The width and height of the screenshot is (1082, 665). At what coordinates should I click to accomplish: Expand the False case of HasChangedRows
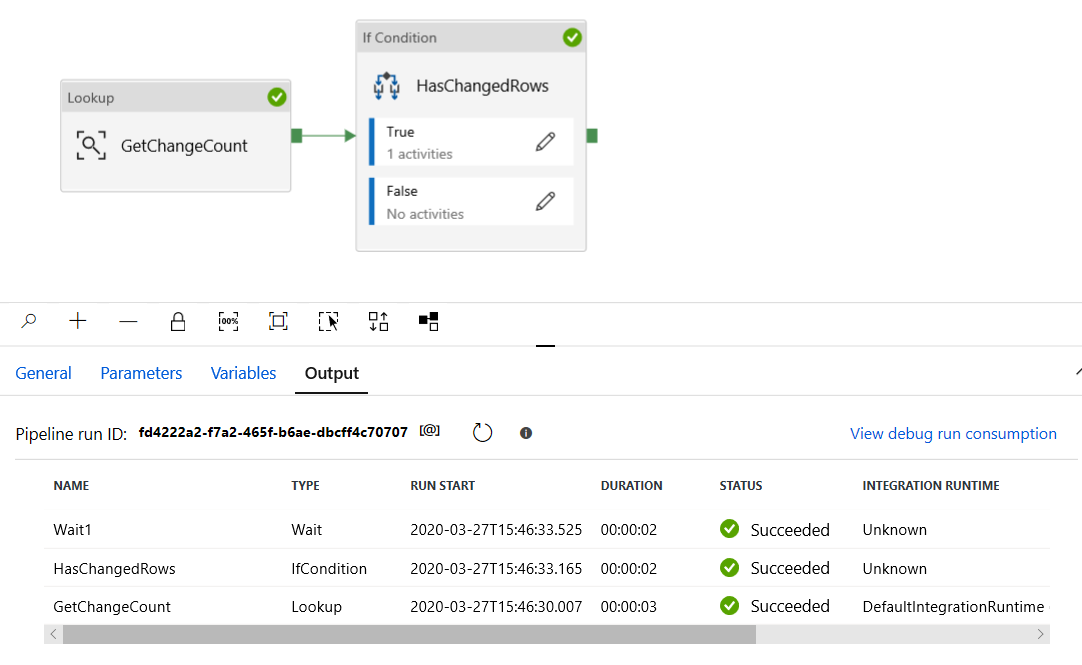[545, 200]
